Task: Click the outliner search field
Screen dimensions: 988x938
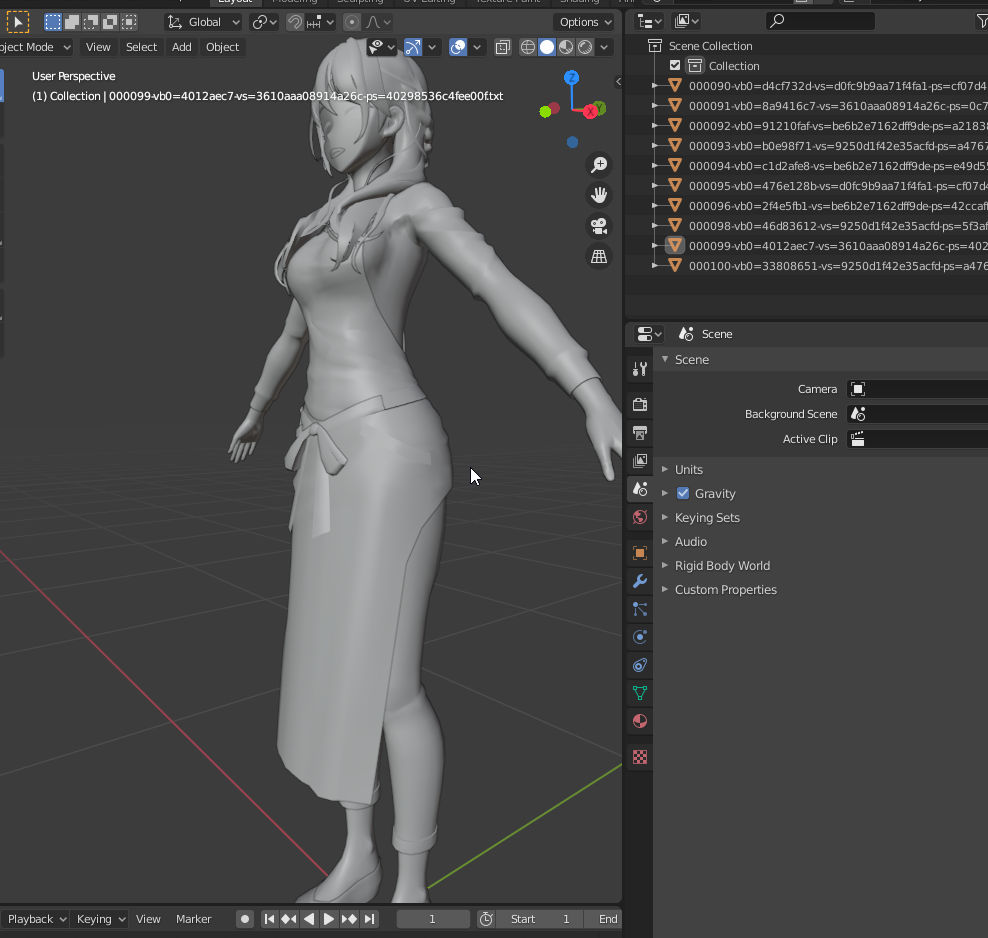Action: point(820,21)
